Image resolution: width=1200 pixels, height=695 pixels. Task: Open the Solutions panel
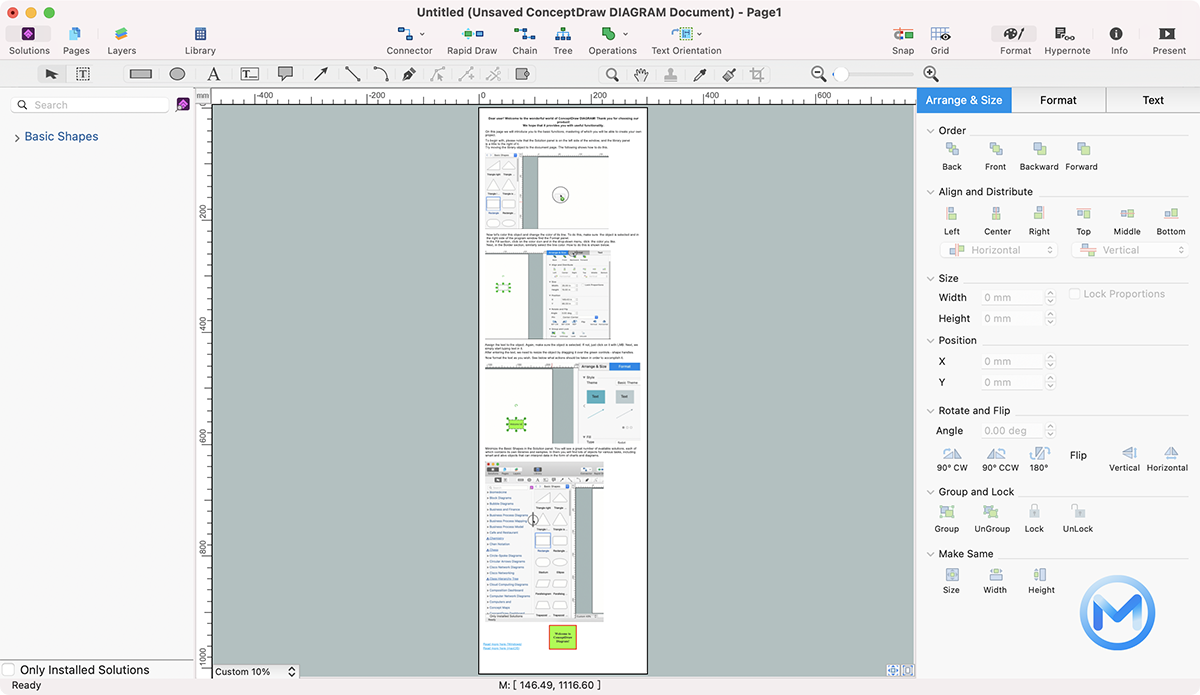pos(29,40)
